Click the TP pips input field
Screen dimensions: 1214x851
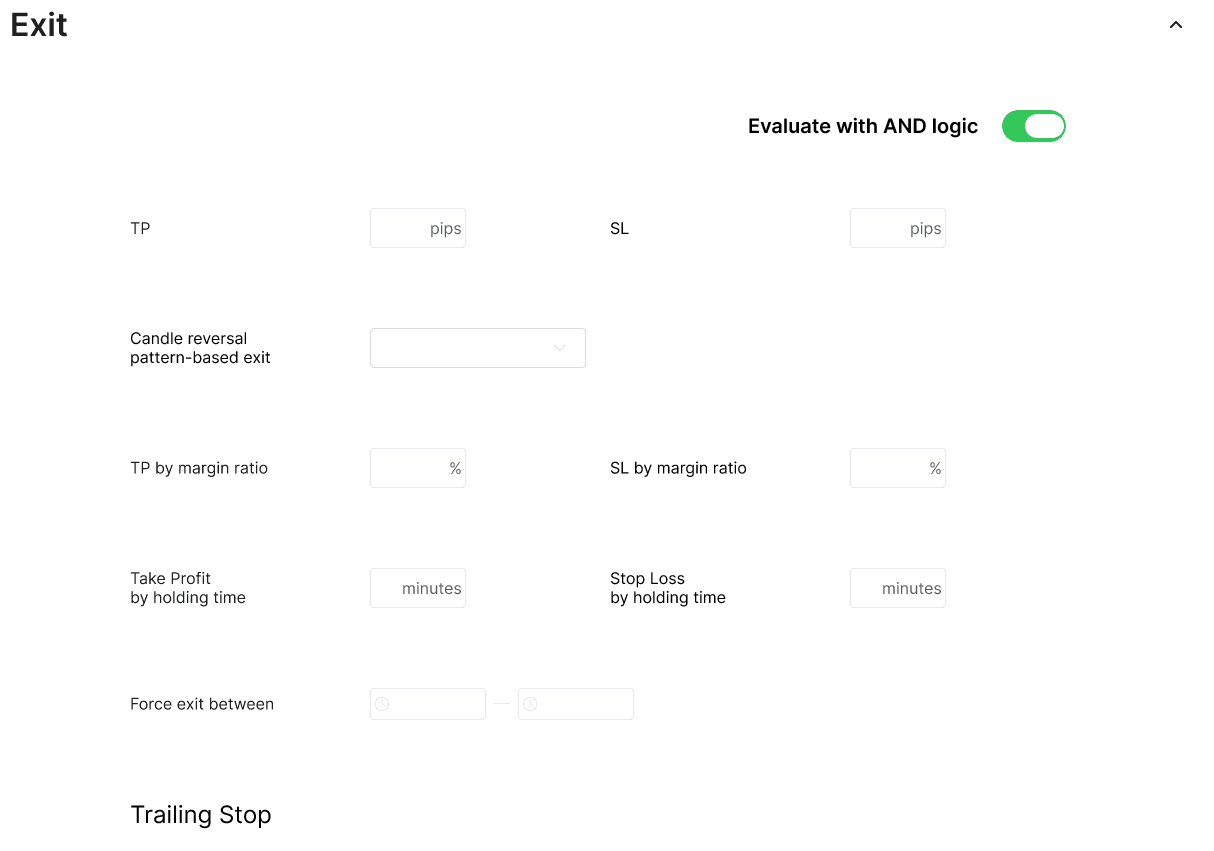pos(417,228)
